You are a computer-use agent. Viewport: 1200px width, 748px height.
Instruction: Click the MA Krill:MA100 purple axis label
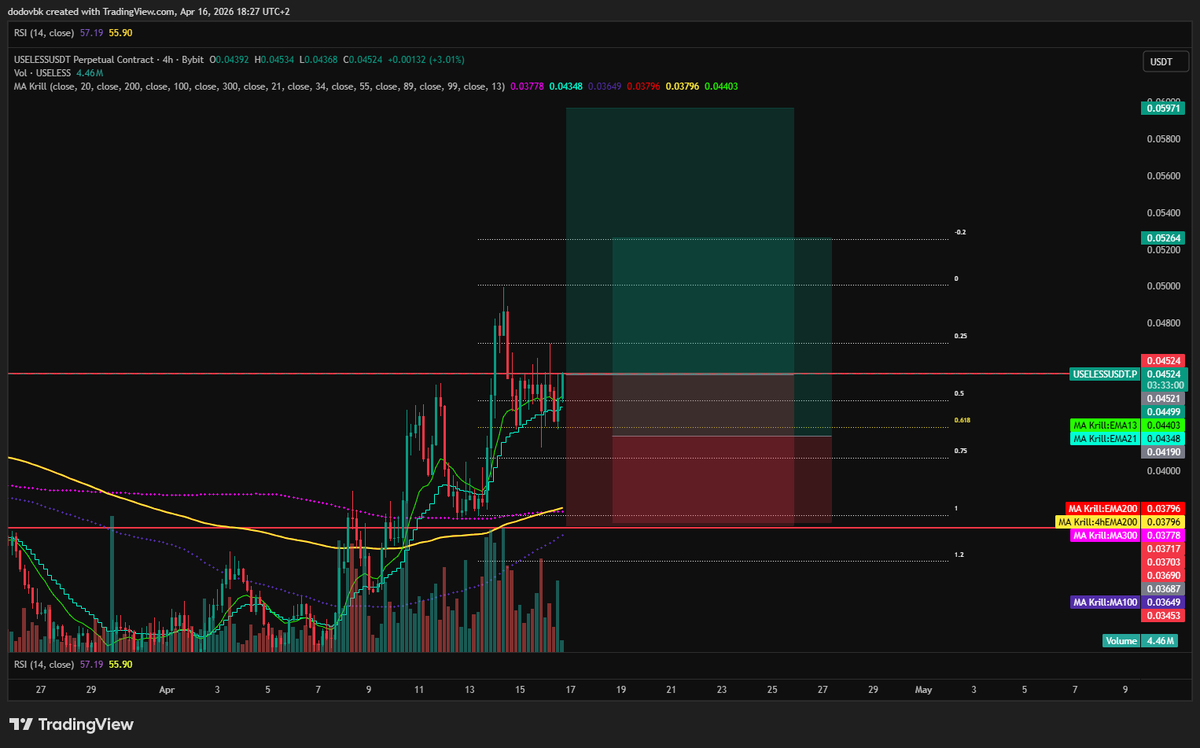1105,602
